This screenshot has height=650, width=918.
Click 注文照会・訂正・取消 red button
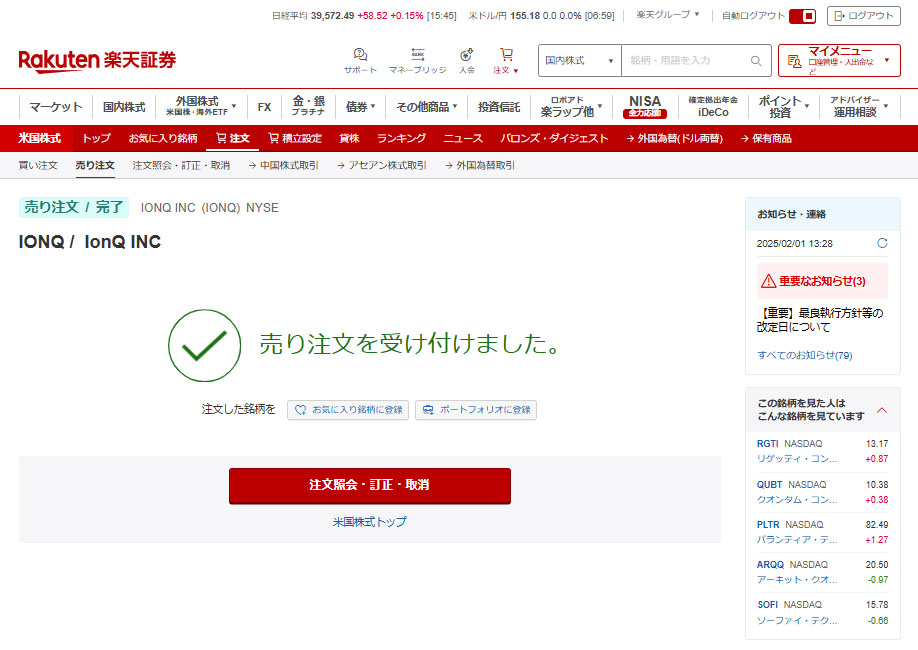point(369,485)
